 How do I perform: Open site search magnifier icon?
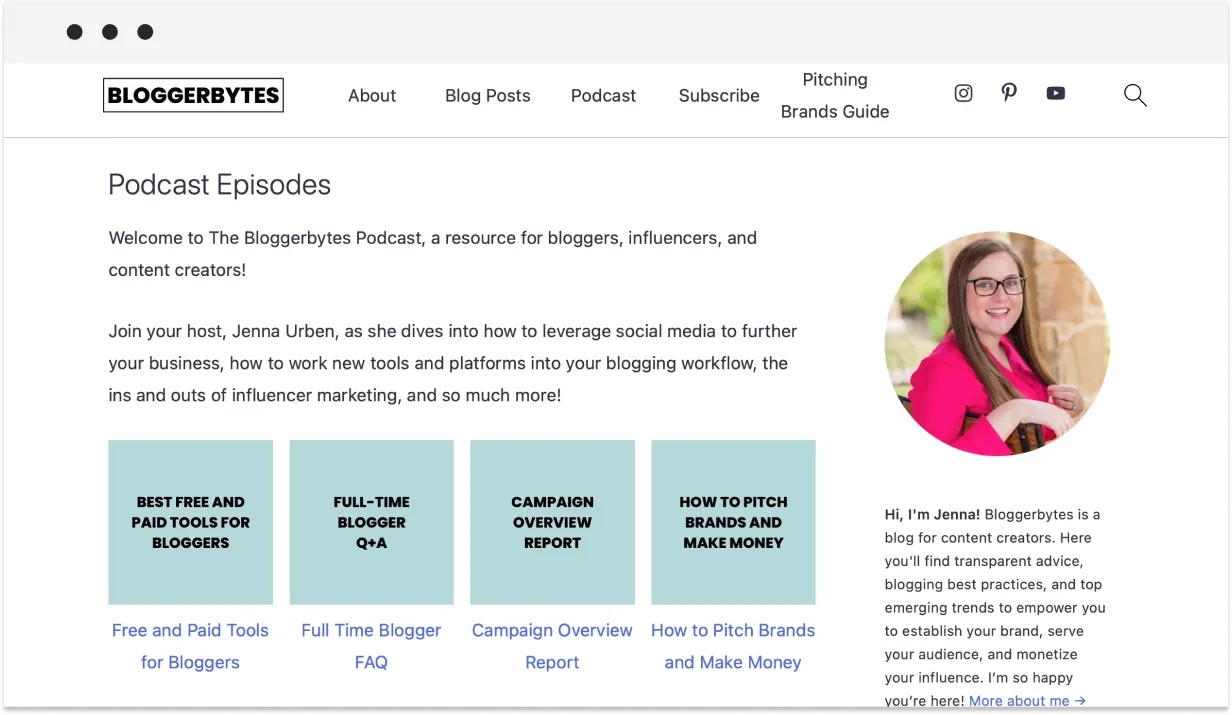pos(1135,95)
